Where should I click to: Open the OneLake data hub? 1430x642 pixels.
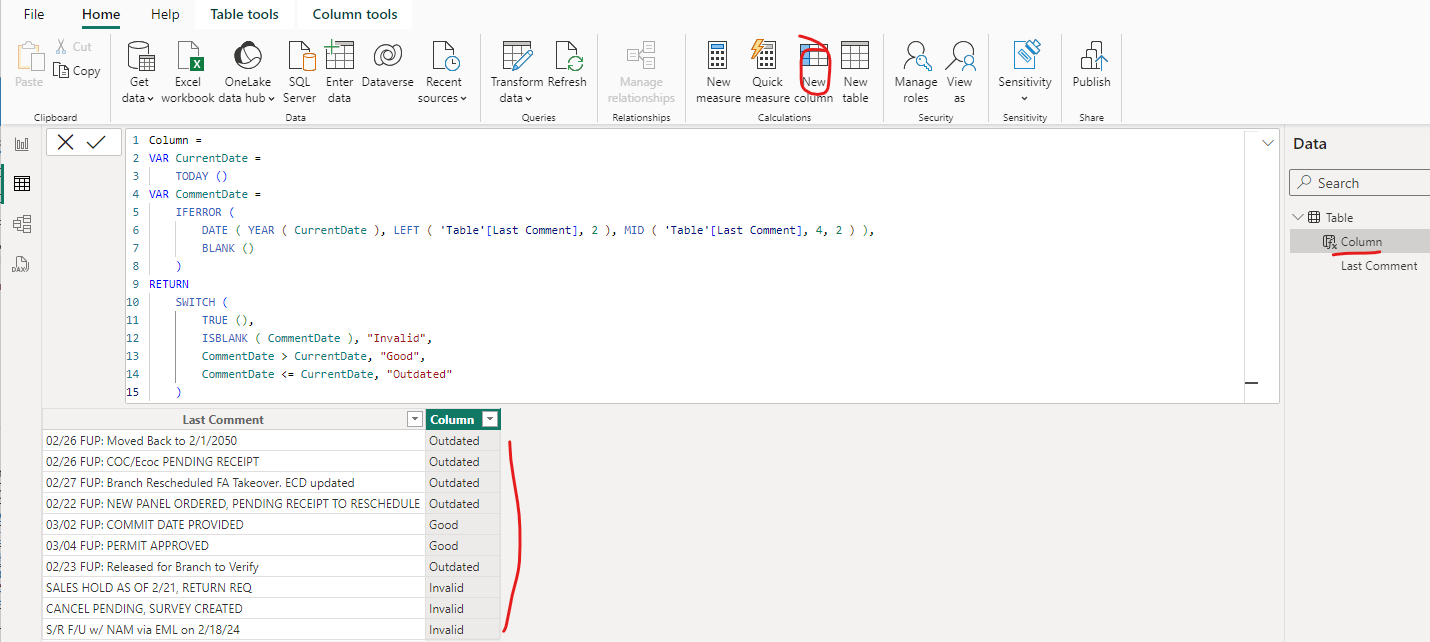pos(247,73)
